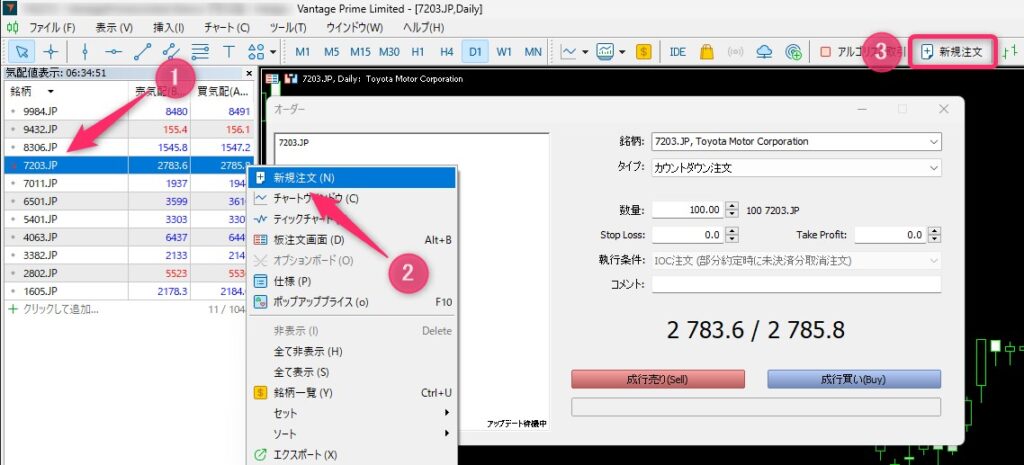This screenshot has height=465, width=1024.
Task: Select the vertical line drawing tool
Action: pos(85,51)
